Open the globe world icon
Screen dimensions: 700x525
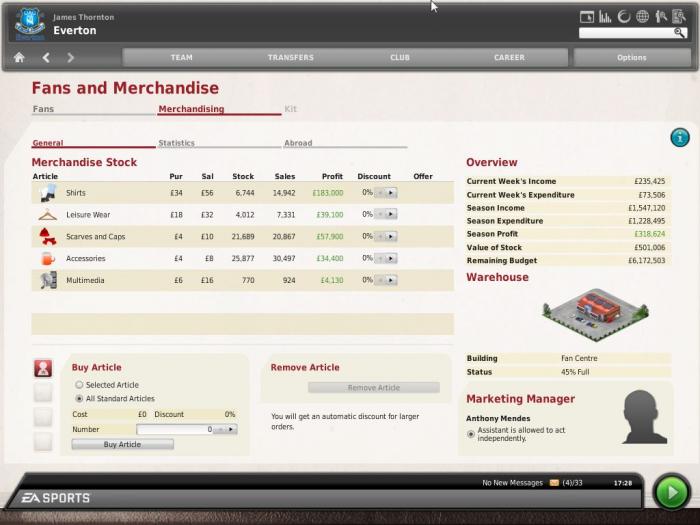pyautogui.click(x=642, y=17)
